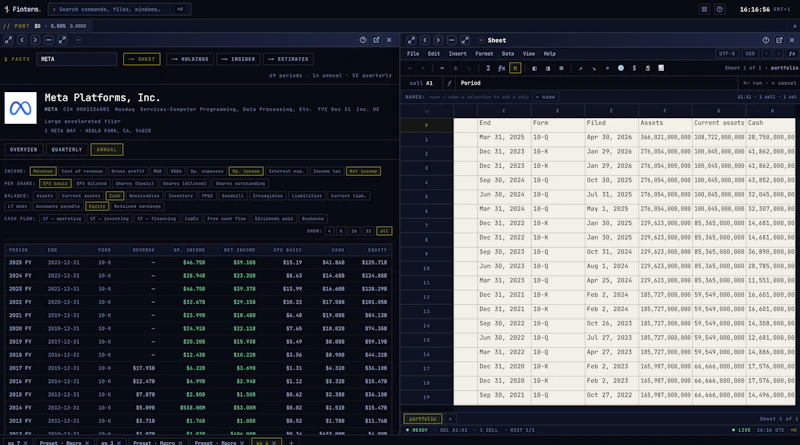Image resolution: width=800 pixels, height=445 pixels.
Task: Go forward in the Sheet panel history
Action: (438, 40)
